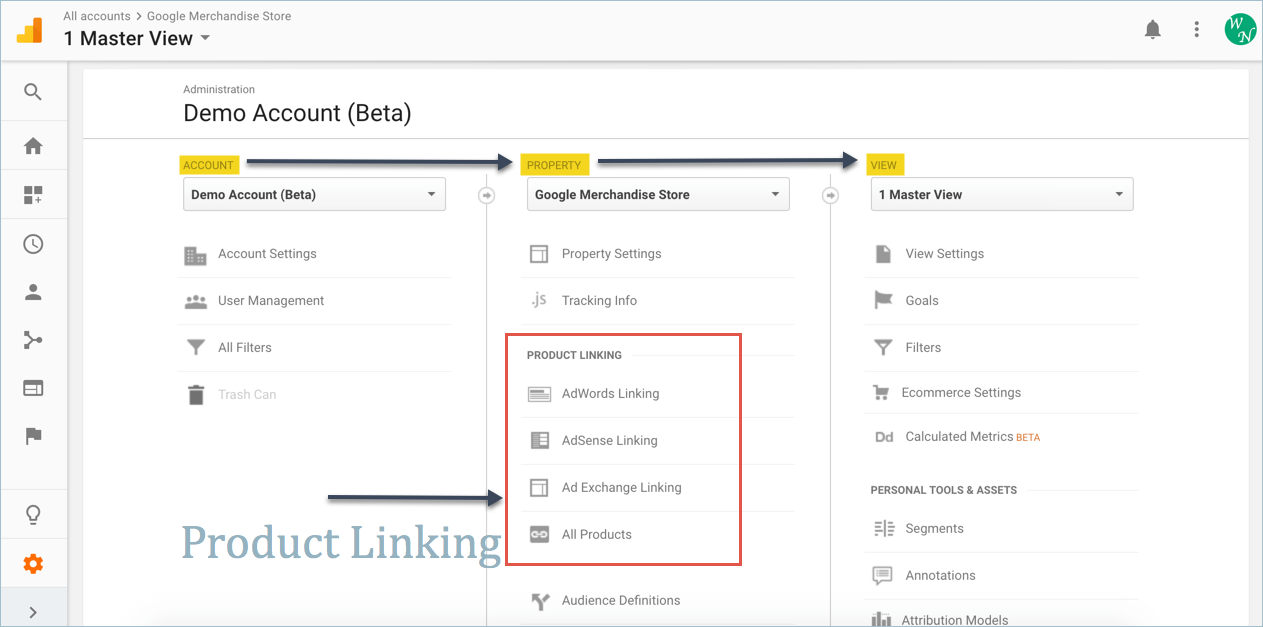Viewport: 1263px width, 627px height.
Task: Open All Products link
Action: point(597,535)
